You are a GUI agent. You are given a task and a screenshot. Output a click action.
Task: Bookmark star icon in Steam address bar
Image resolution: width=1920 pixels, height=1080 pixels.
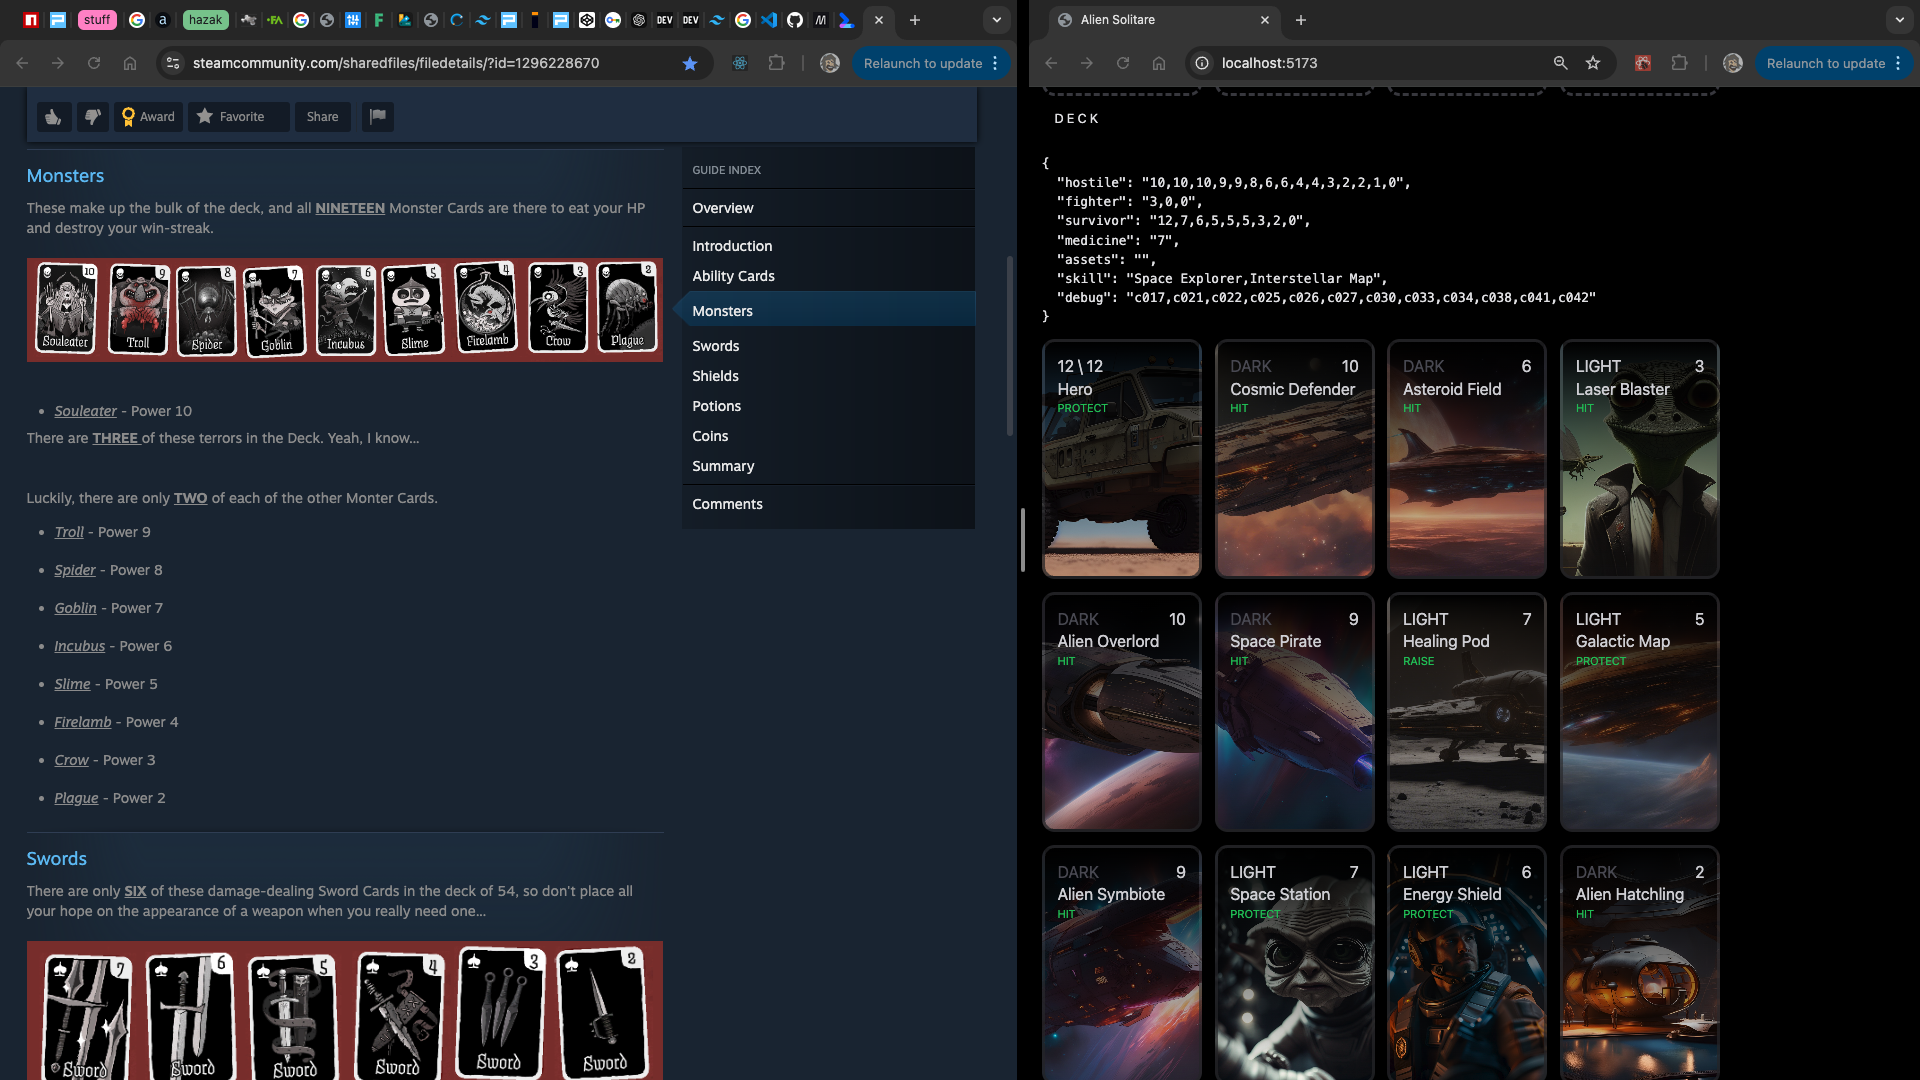[x=690, y=63]
